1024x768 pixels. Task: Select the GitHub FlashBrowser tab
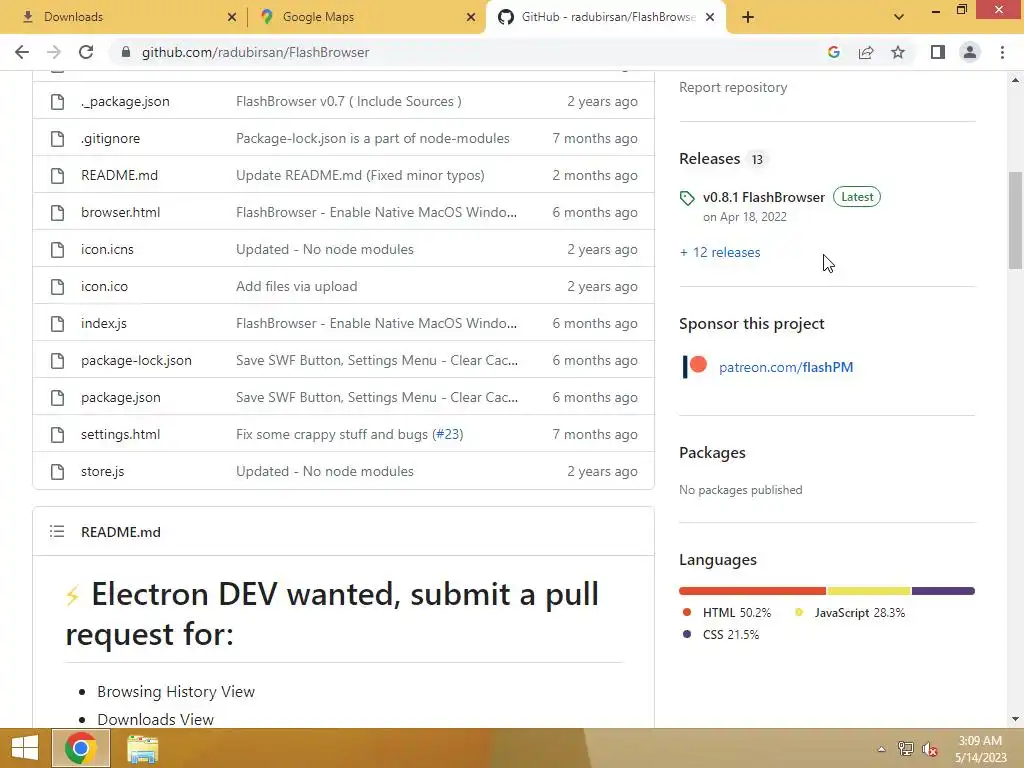[x=604, y=17]
